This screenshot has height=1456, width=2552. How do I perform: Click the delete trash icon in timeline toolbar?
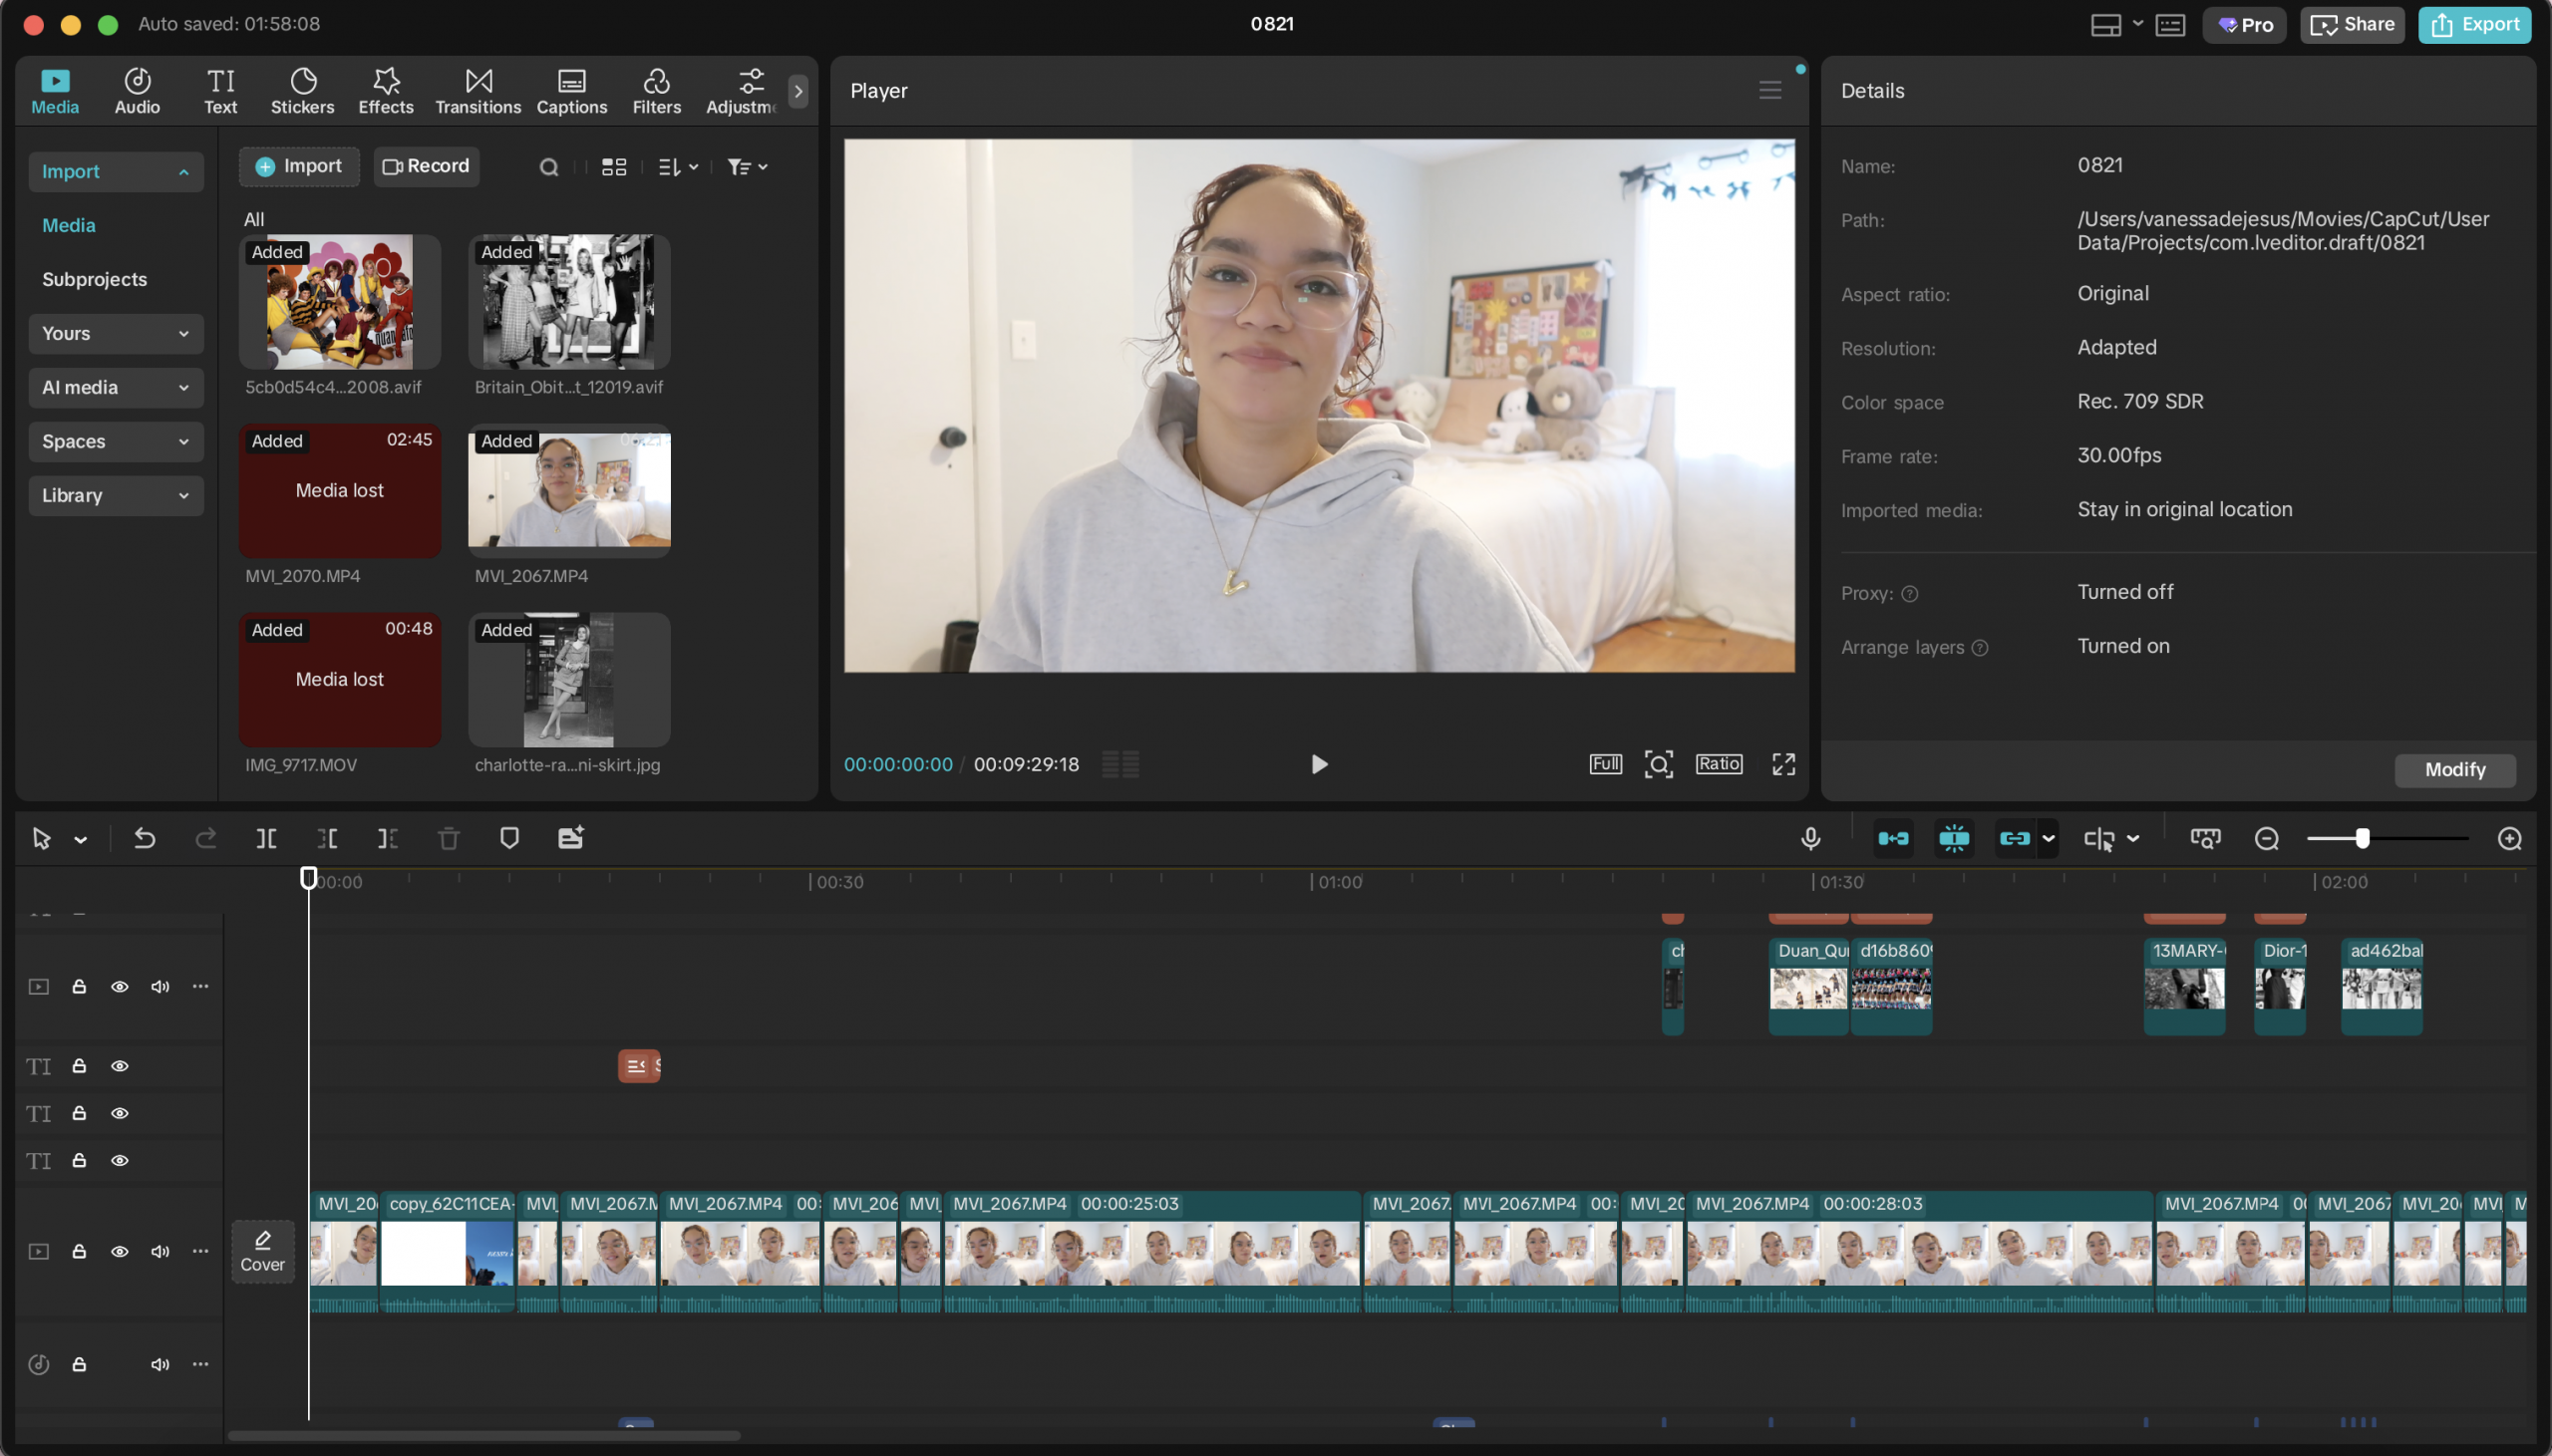click(449, 838)
